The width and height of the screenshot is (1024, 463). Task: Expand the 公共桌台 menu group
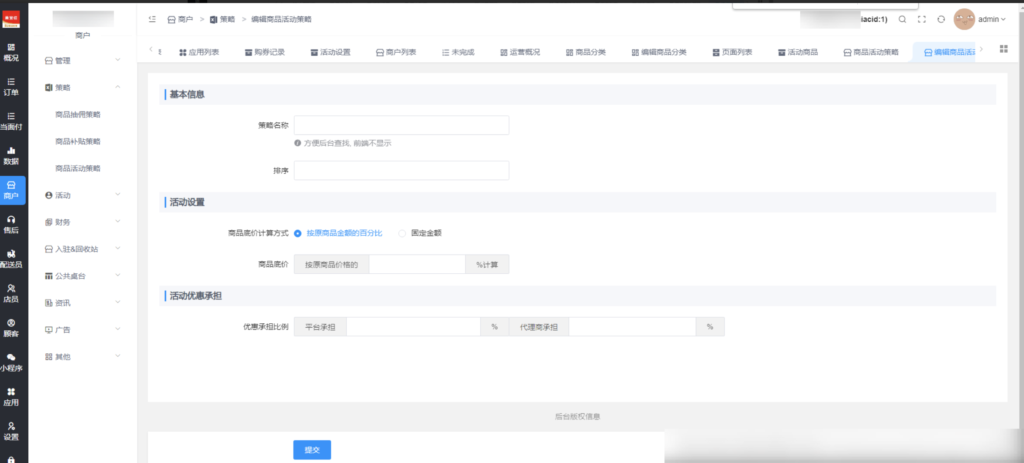point(82,276)
